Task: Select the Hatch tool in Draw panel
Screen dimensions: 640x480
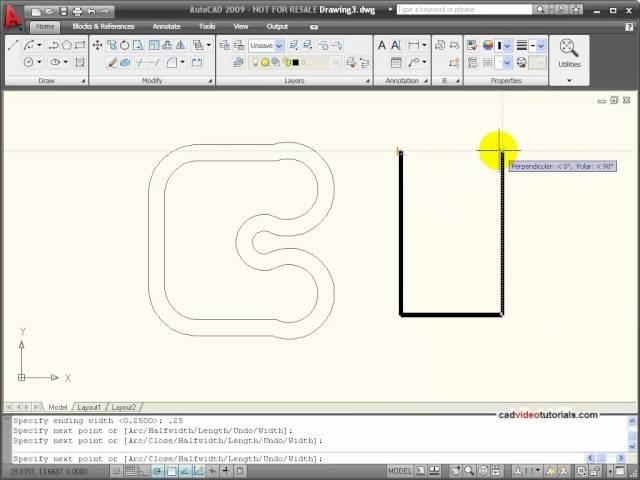Action: point(80,62)
